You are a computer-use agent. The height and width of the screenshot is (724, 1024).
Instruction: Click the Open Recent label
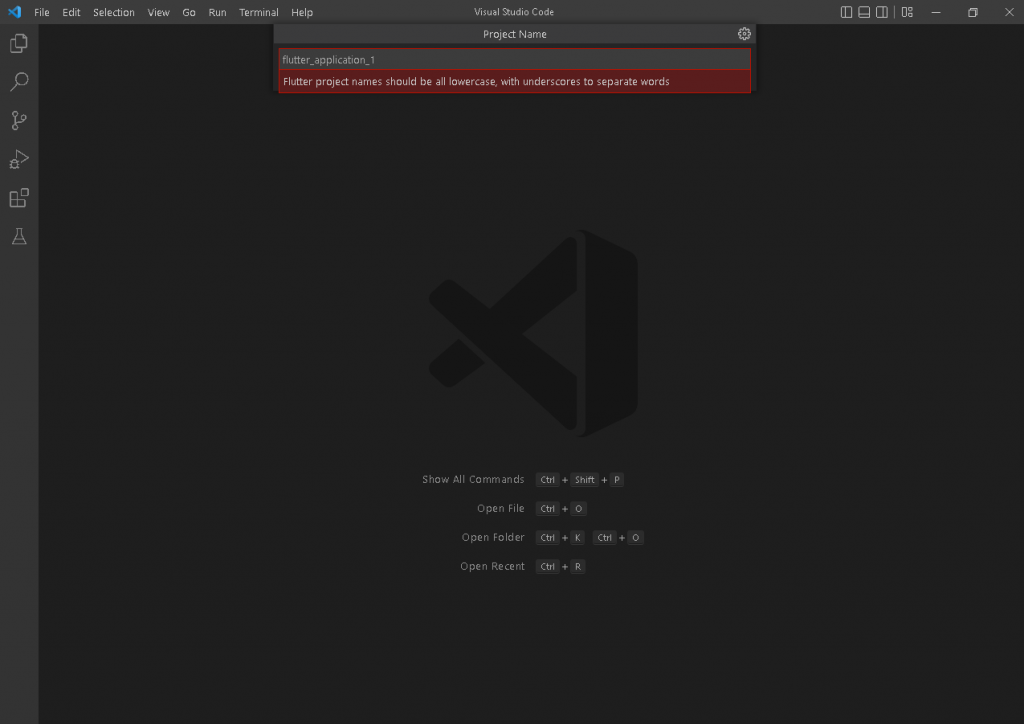click(x=492, y=566)
